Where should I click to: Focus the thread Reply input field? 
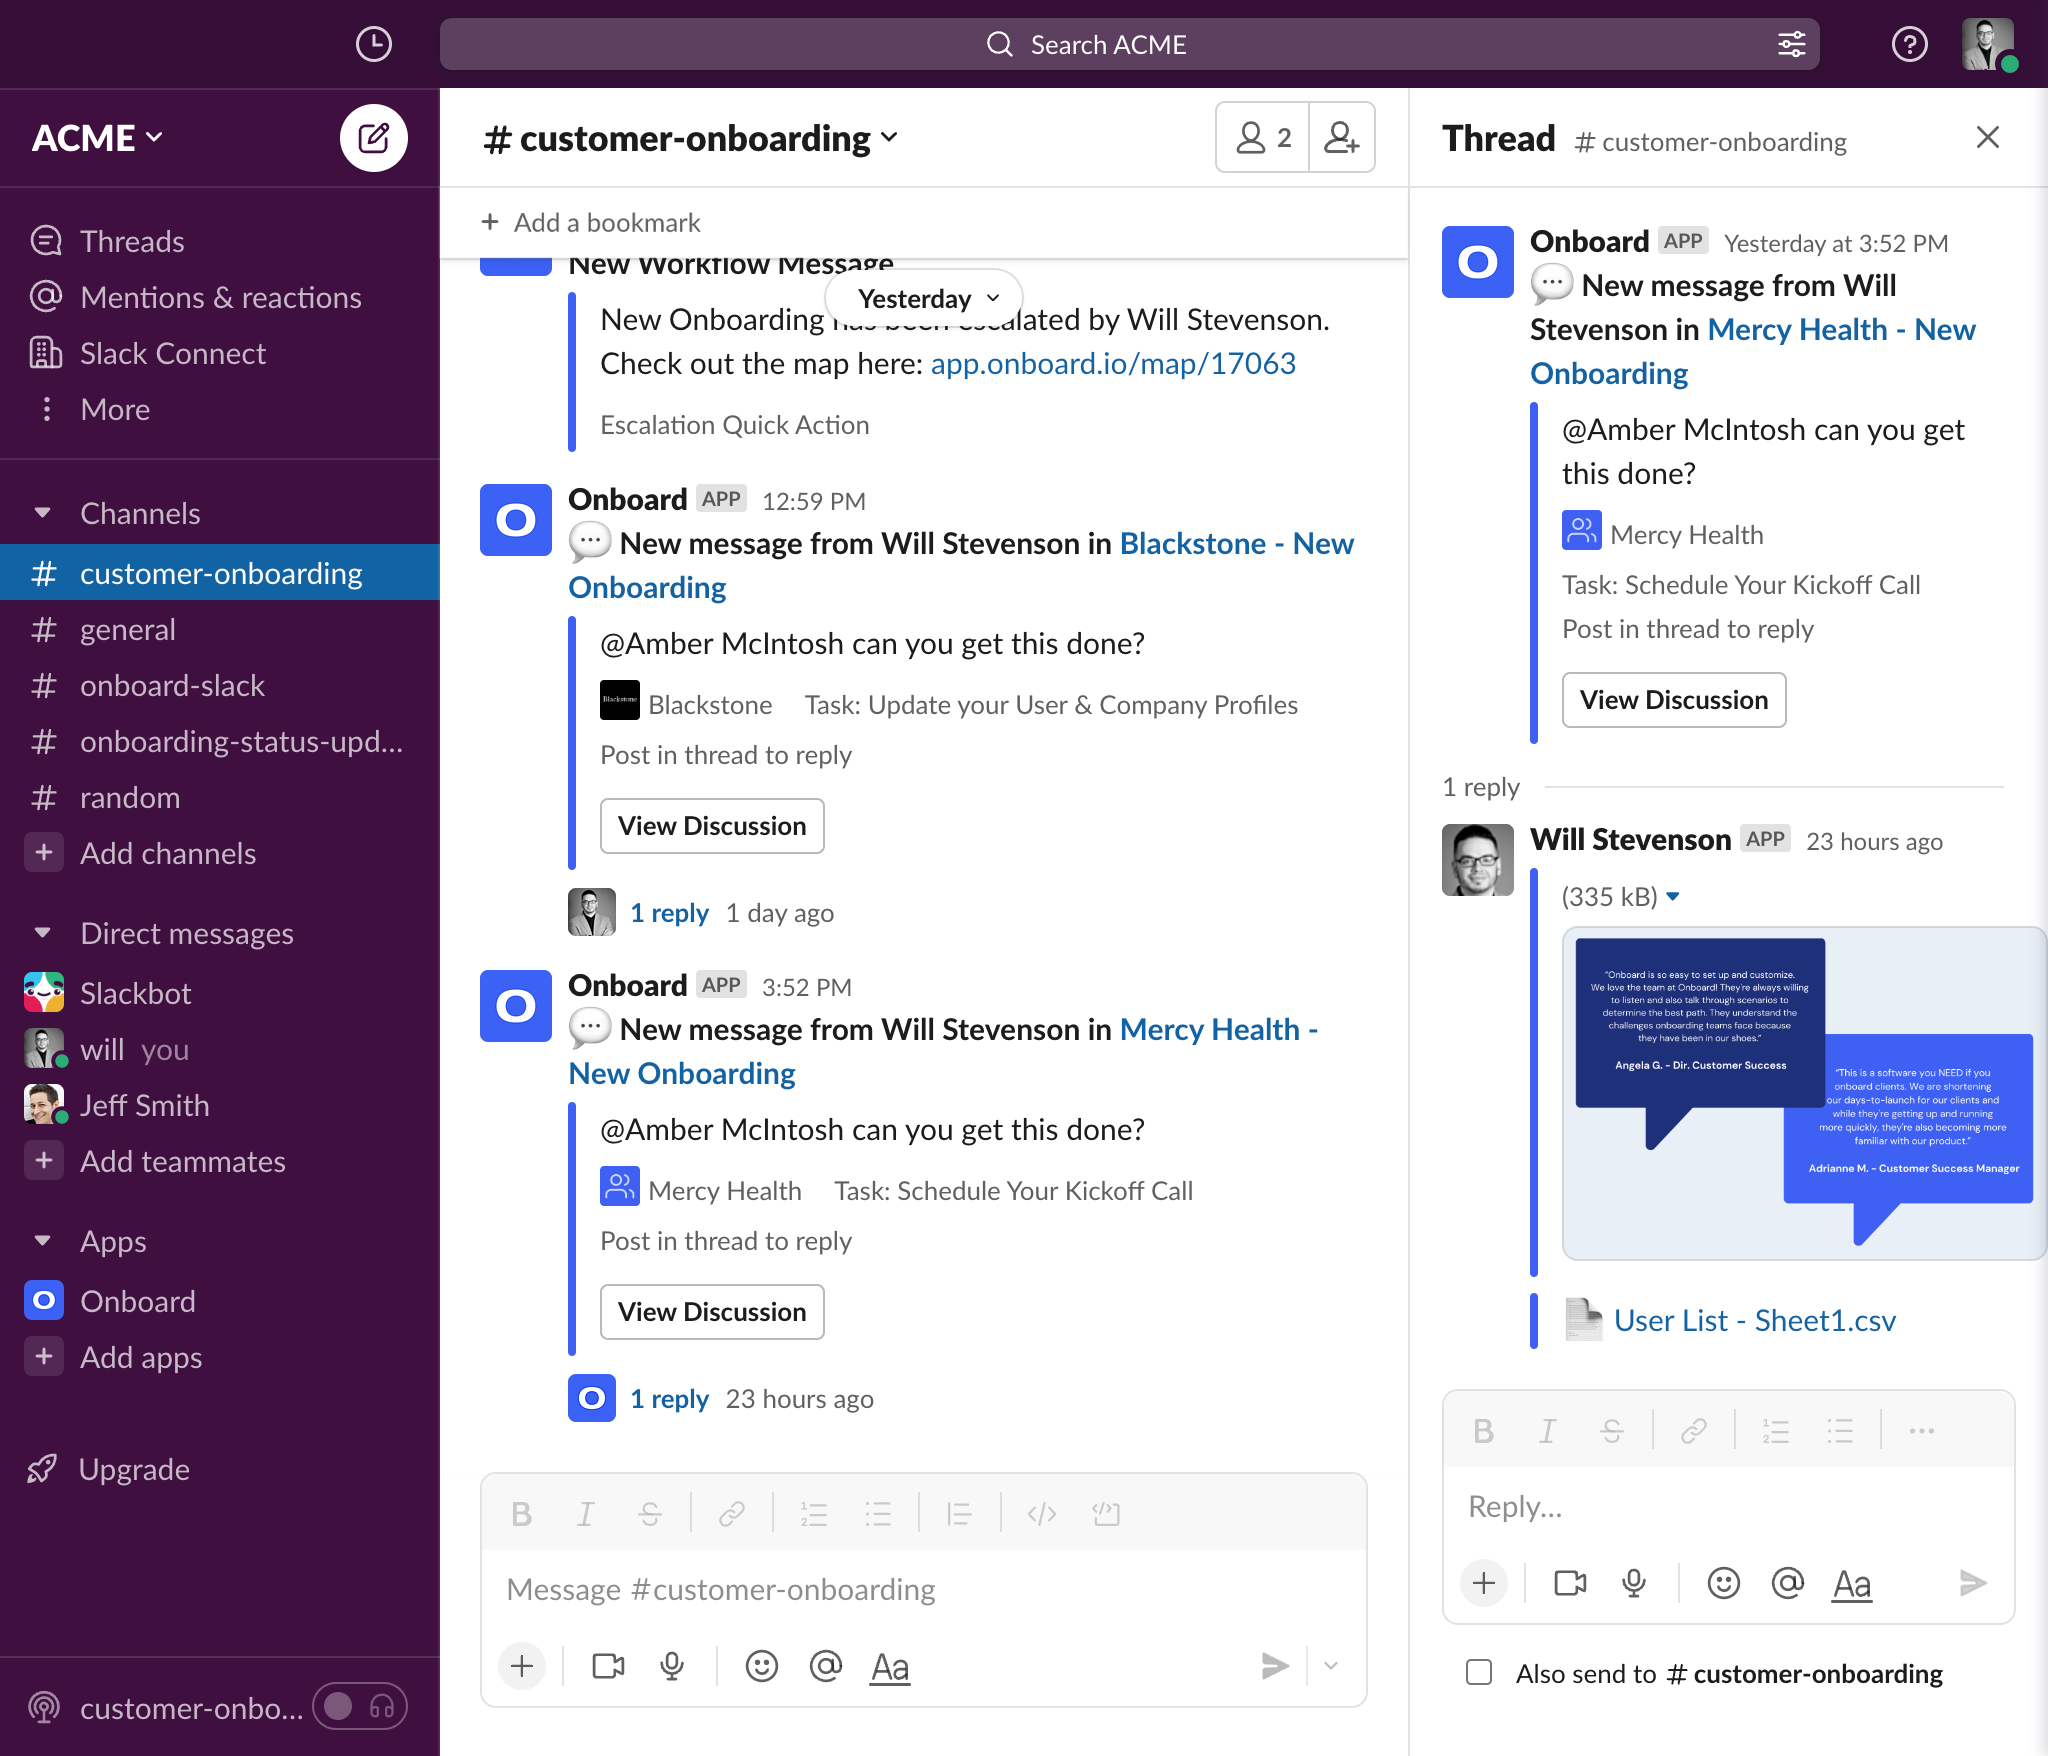pos(1728,1506)
